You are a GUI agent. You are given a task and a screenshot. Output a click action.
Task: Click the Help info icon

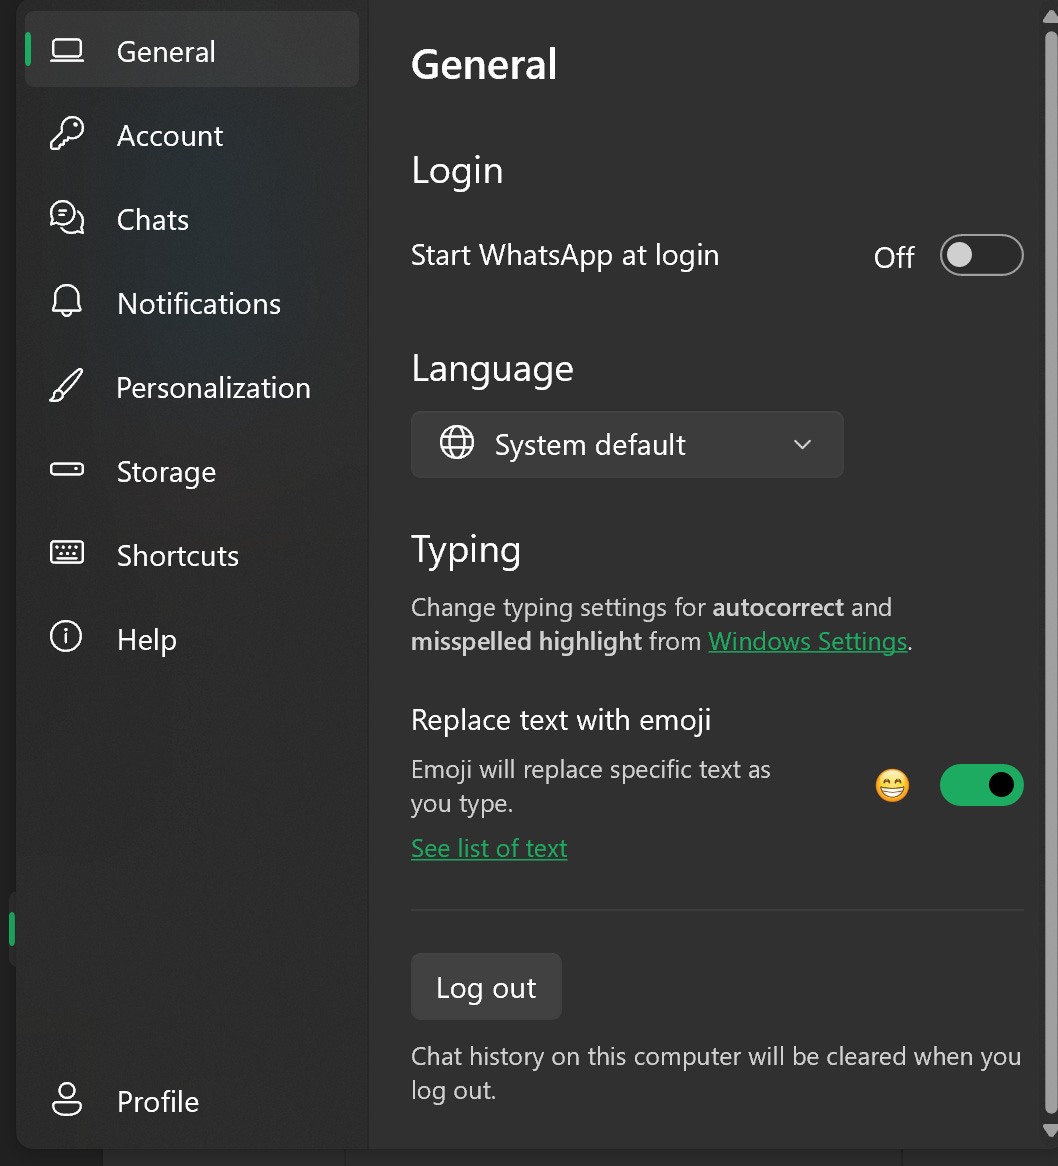(x=66, y=637)
